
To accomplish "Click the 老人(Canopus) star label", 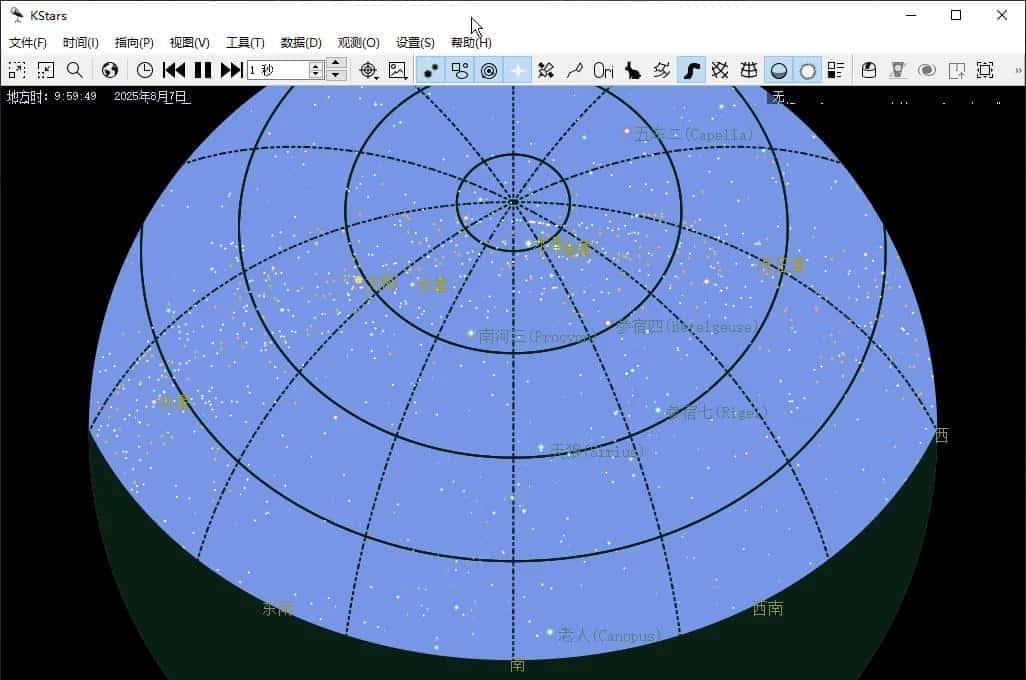I will [609, 635].
